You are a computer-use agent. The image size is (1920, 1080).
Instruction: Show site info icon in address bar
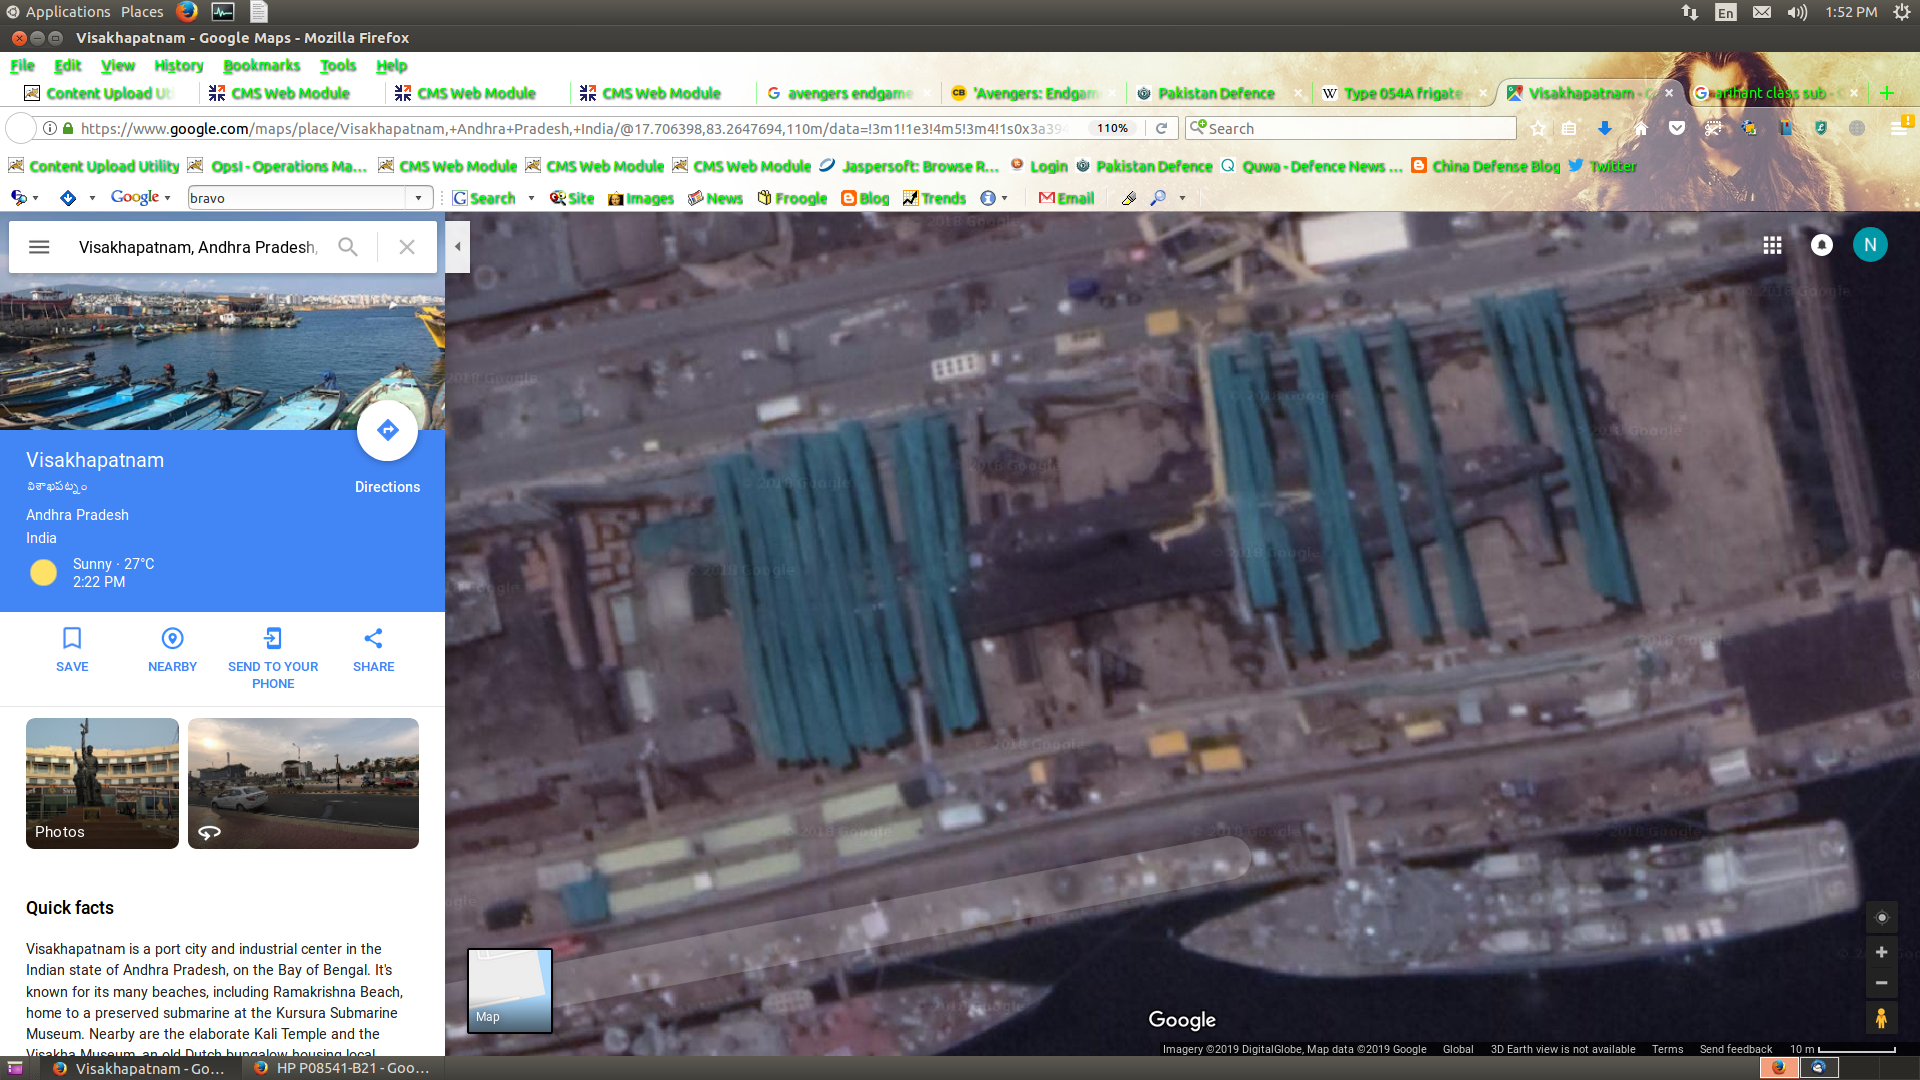click(x=49, y=128)
